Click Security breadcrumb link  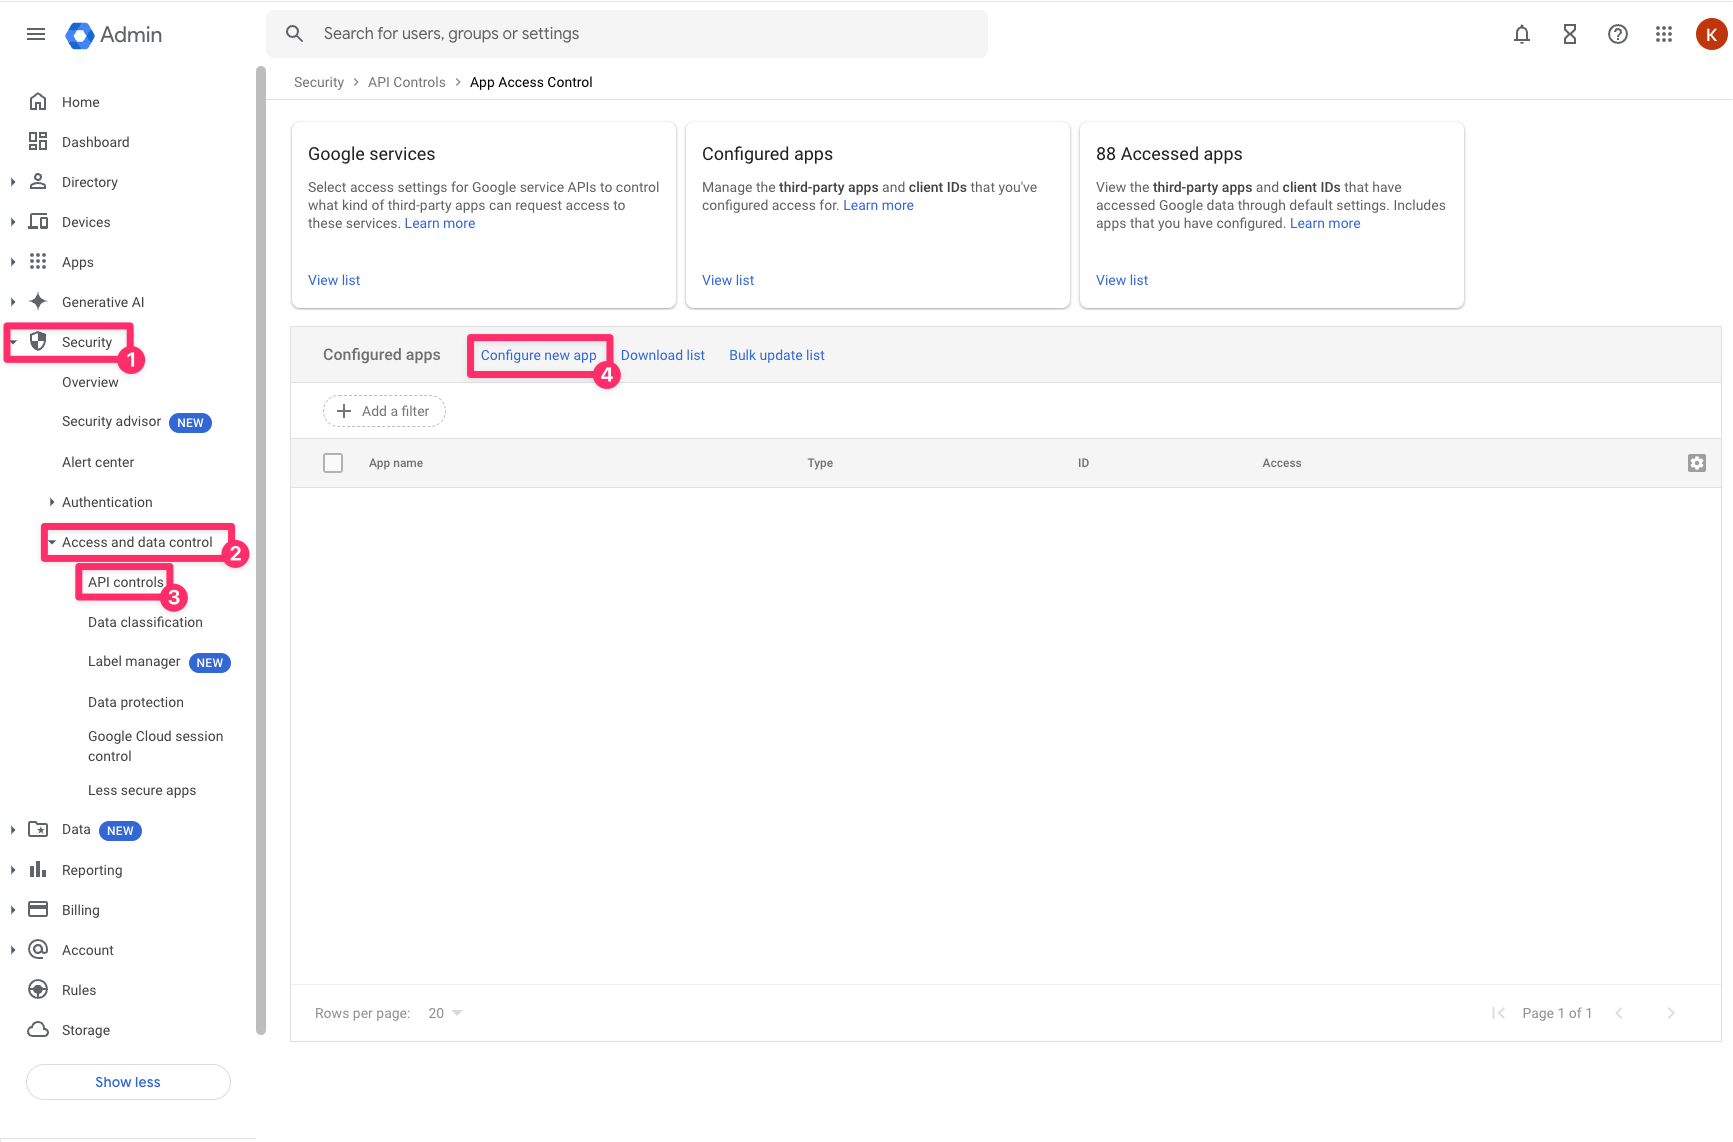click(319, 82)
